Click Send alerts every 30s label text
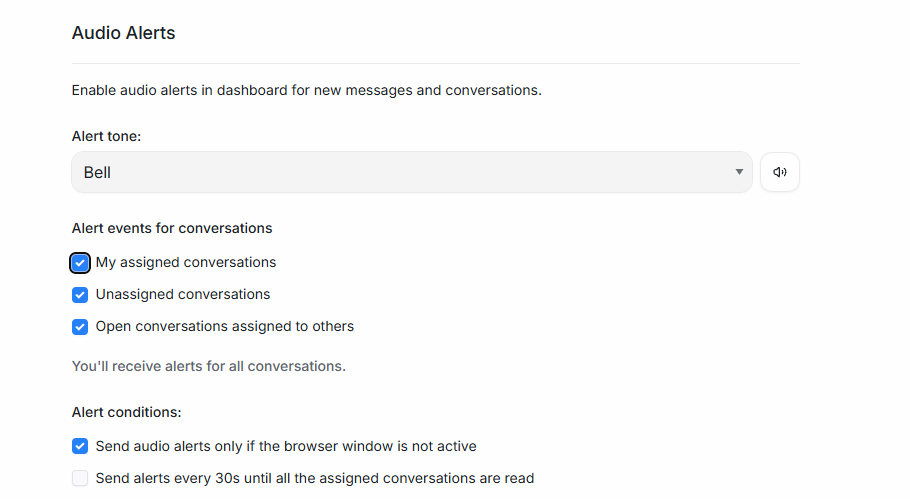Viewport: 910px width, 499px height. coord(315,478)
